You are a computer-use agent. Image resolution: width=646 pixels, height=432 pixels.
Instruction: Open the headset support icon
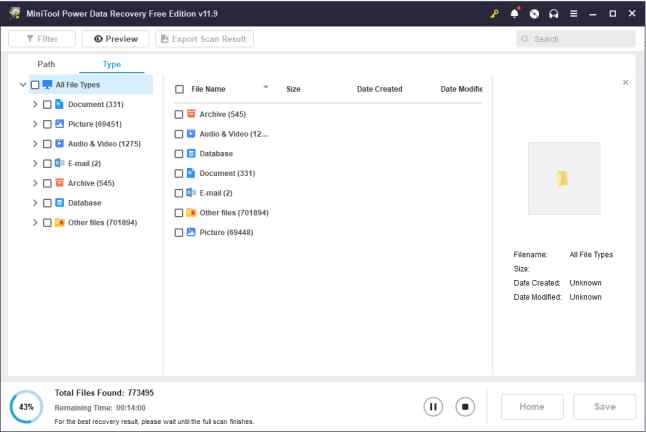[x=554, y=14]
